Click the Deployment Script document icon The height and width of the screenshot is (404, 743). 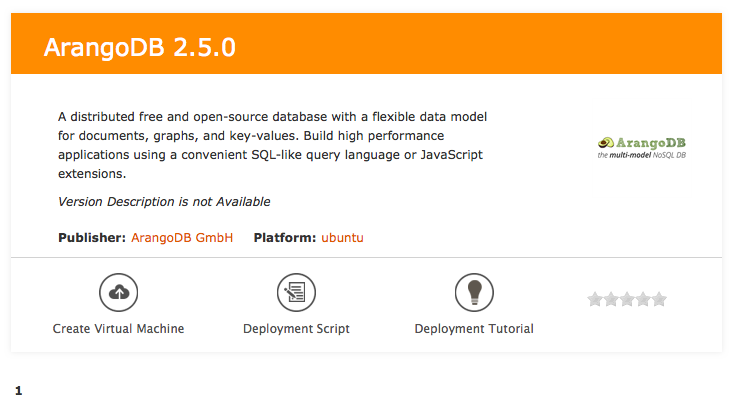[296, 292]
